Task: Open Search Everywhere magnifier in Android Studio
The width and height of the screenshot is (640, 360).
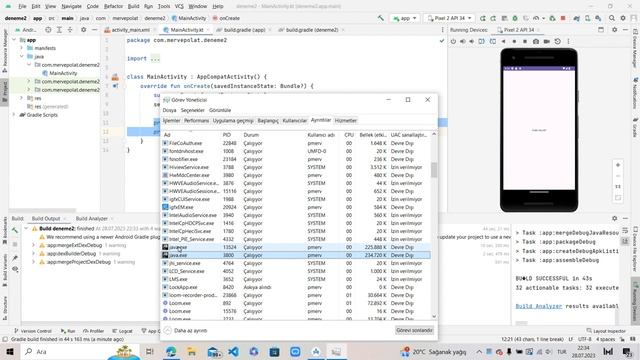Action: click(612, 18)
